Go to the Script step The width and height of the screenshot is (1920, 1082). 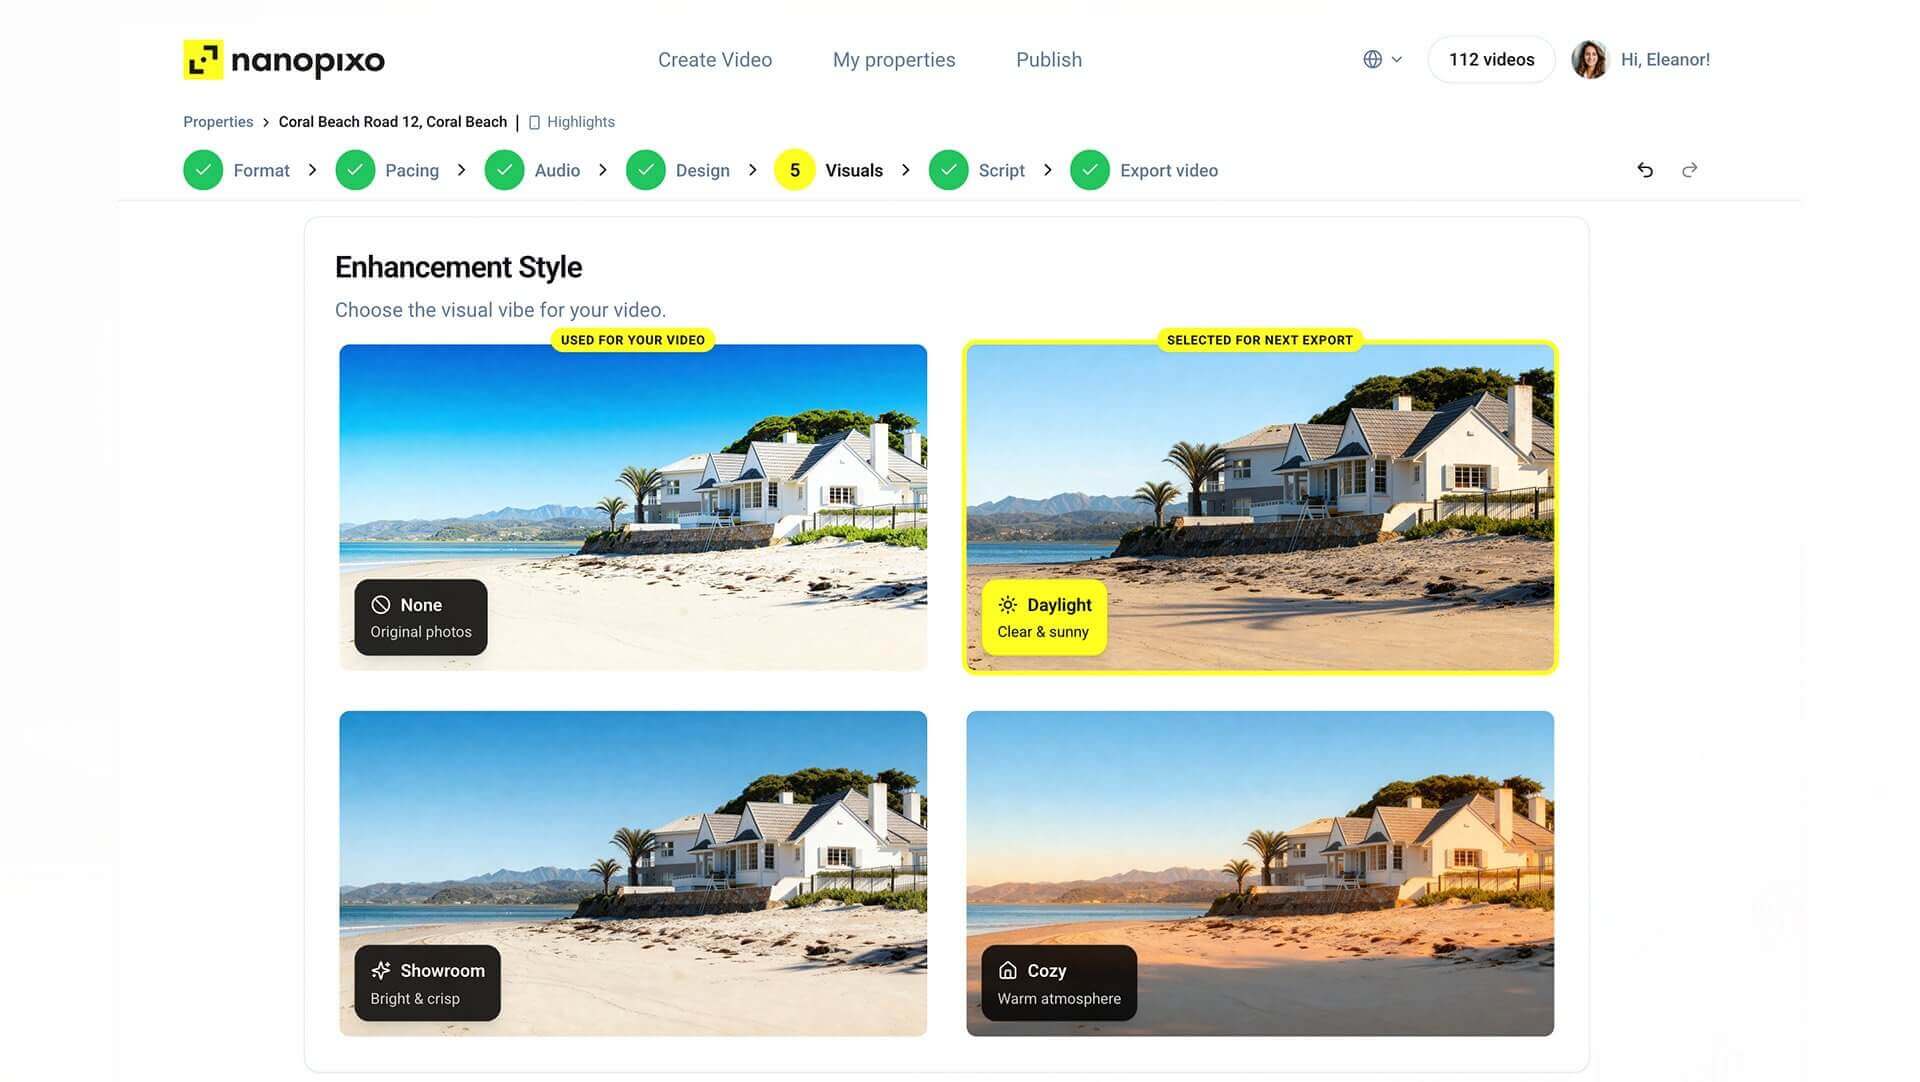pos(1001,171)
